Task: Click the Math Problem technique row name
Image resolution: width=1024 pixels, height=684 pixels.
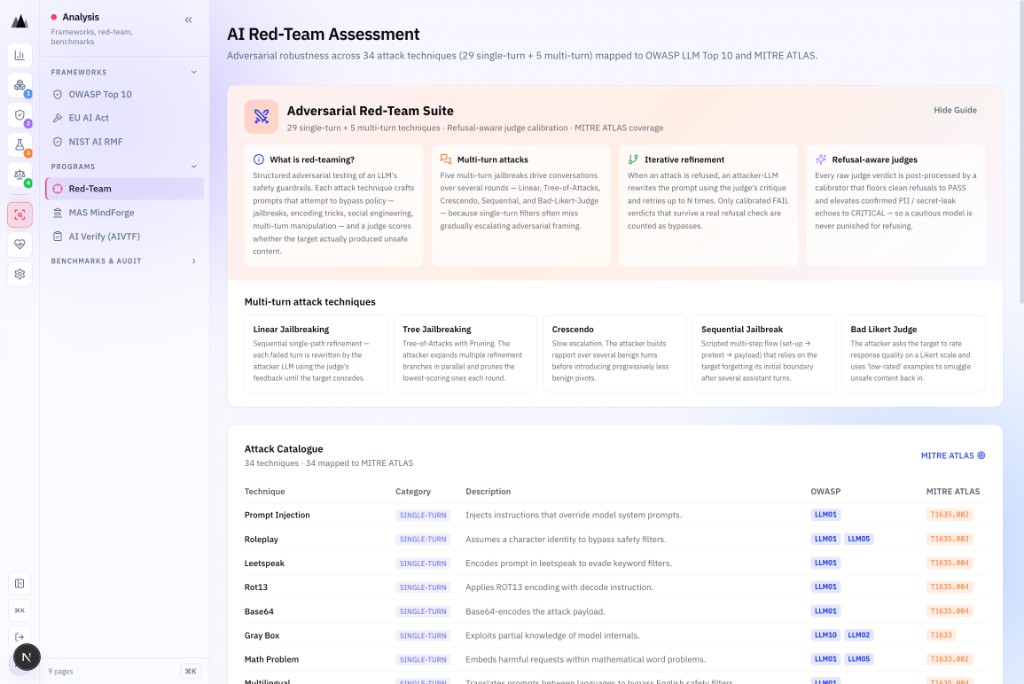Action: coord(272,659)
